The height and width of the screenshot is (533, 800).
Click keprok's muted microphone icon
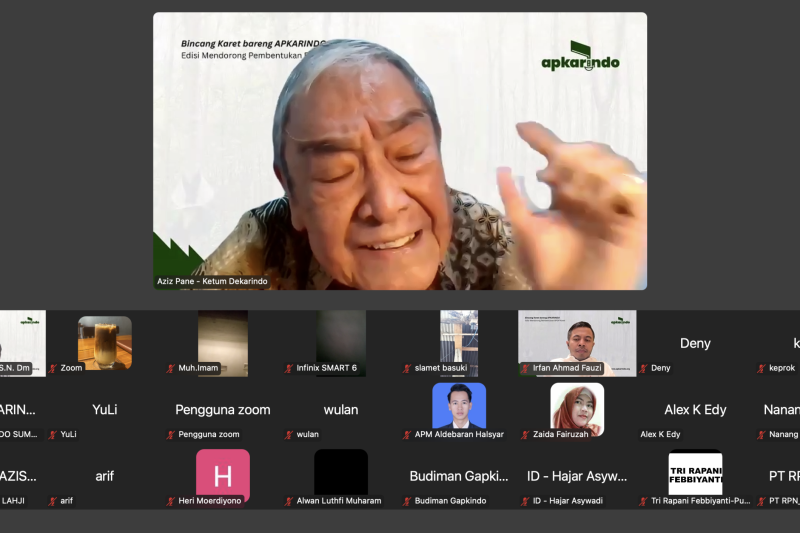click(x=761, y=368)
